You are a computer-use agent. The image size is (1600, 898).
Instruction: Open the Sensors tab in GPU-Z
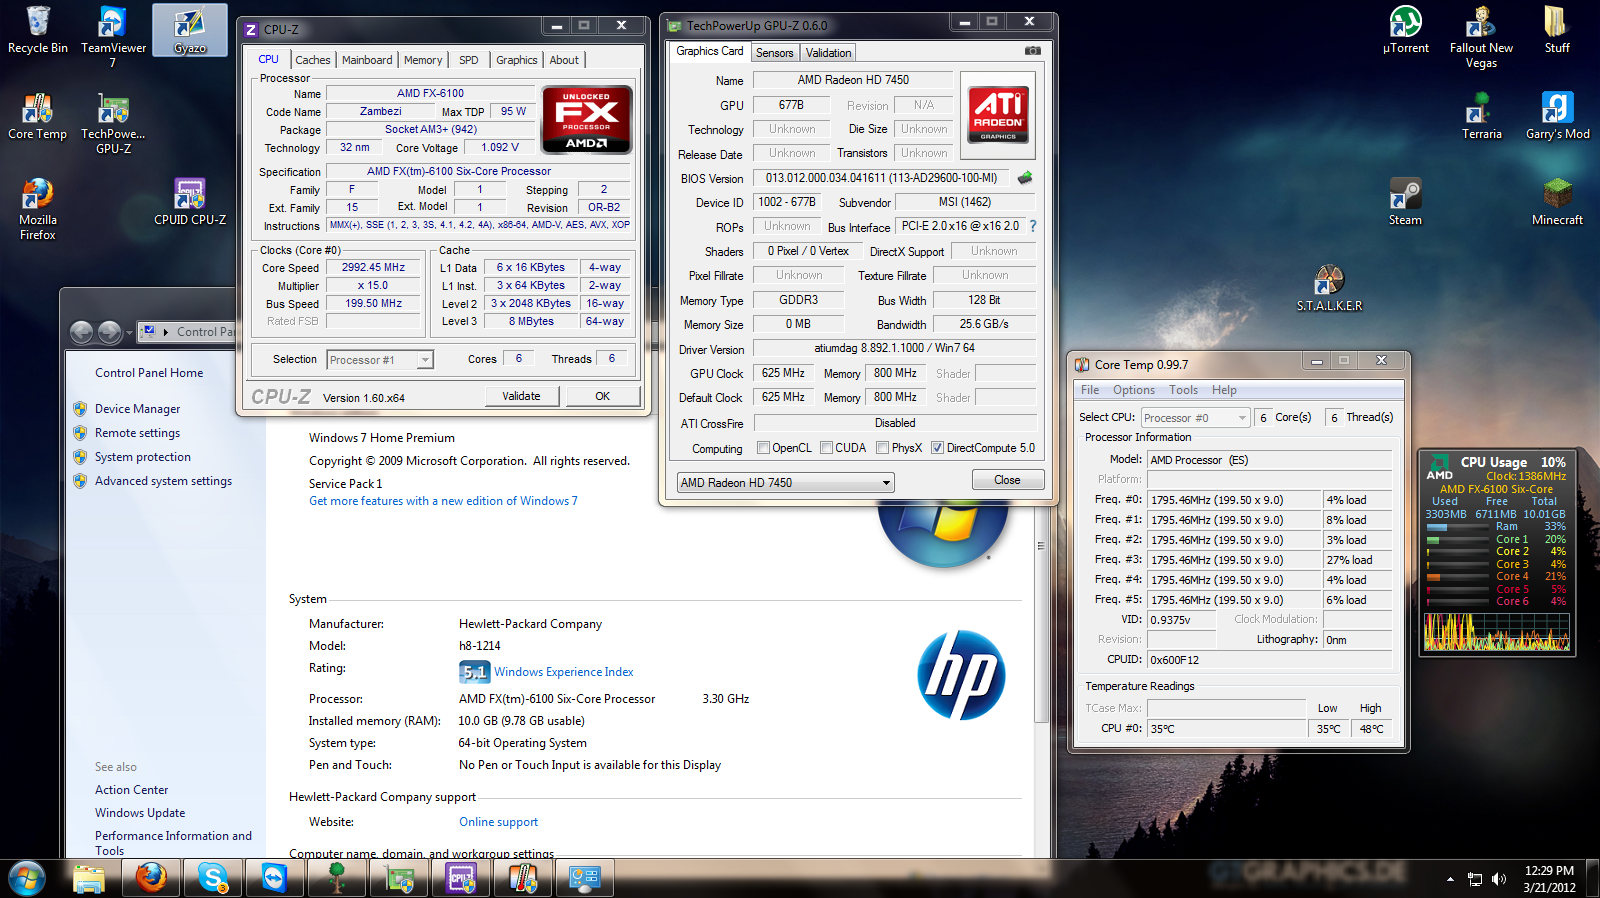click(774, 53)
